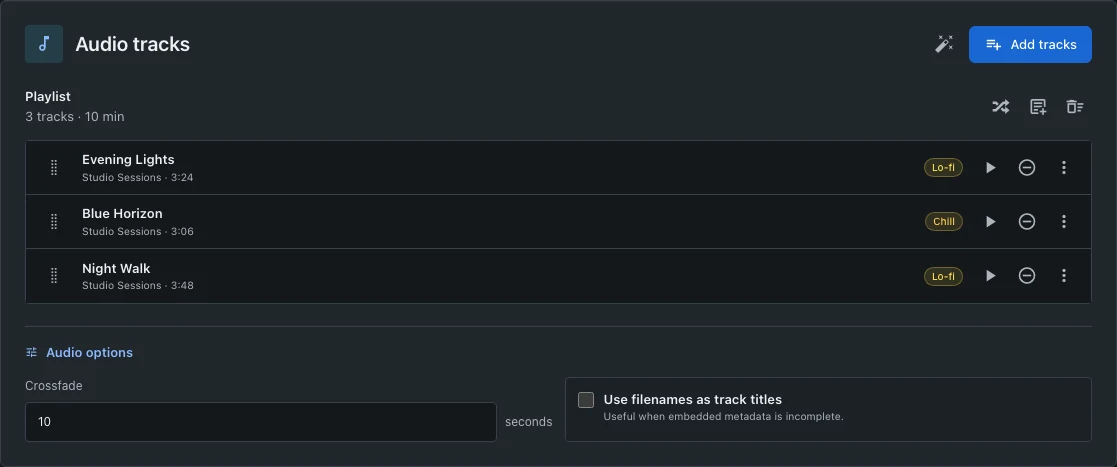Open more options for Blue Horizon
The height and width of the screenshot is (467, 1117).
1064,222
